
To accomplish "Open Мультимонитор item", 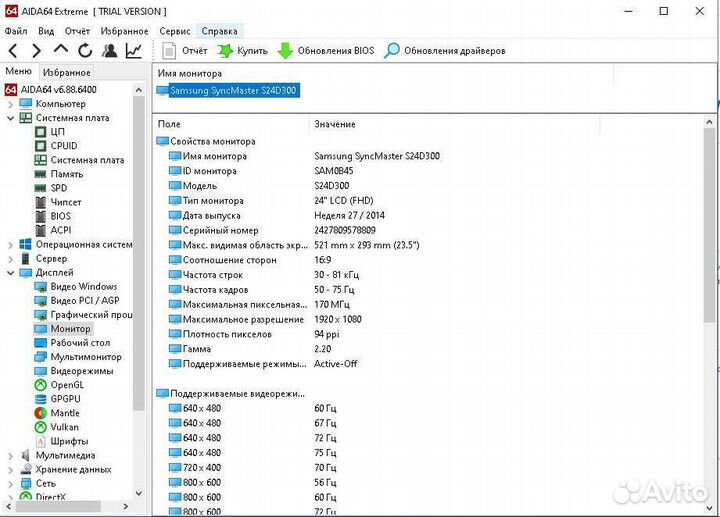I will (x=86, y=357).
